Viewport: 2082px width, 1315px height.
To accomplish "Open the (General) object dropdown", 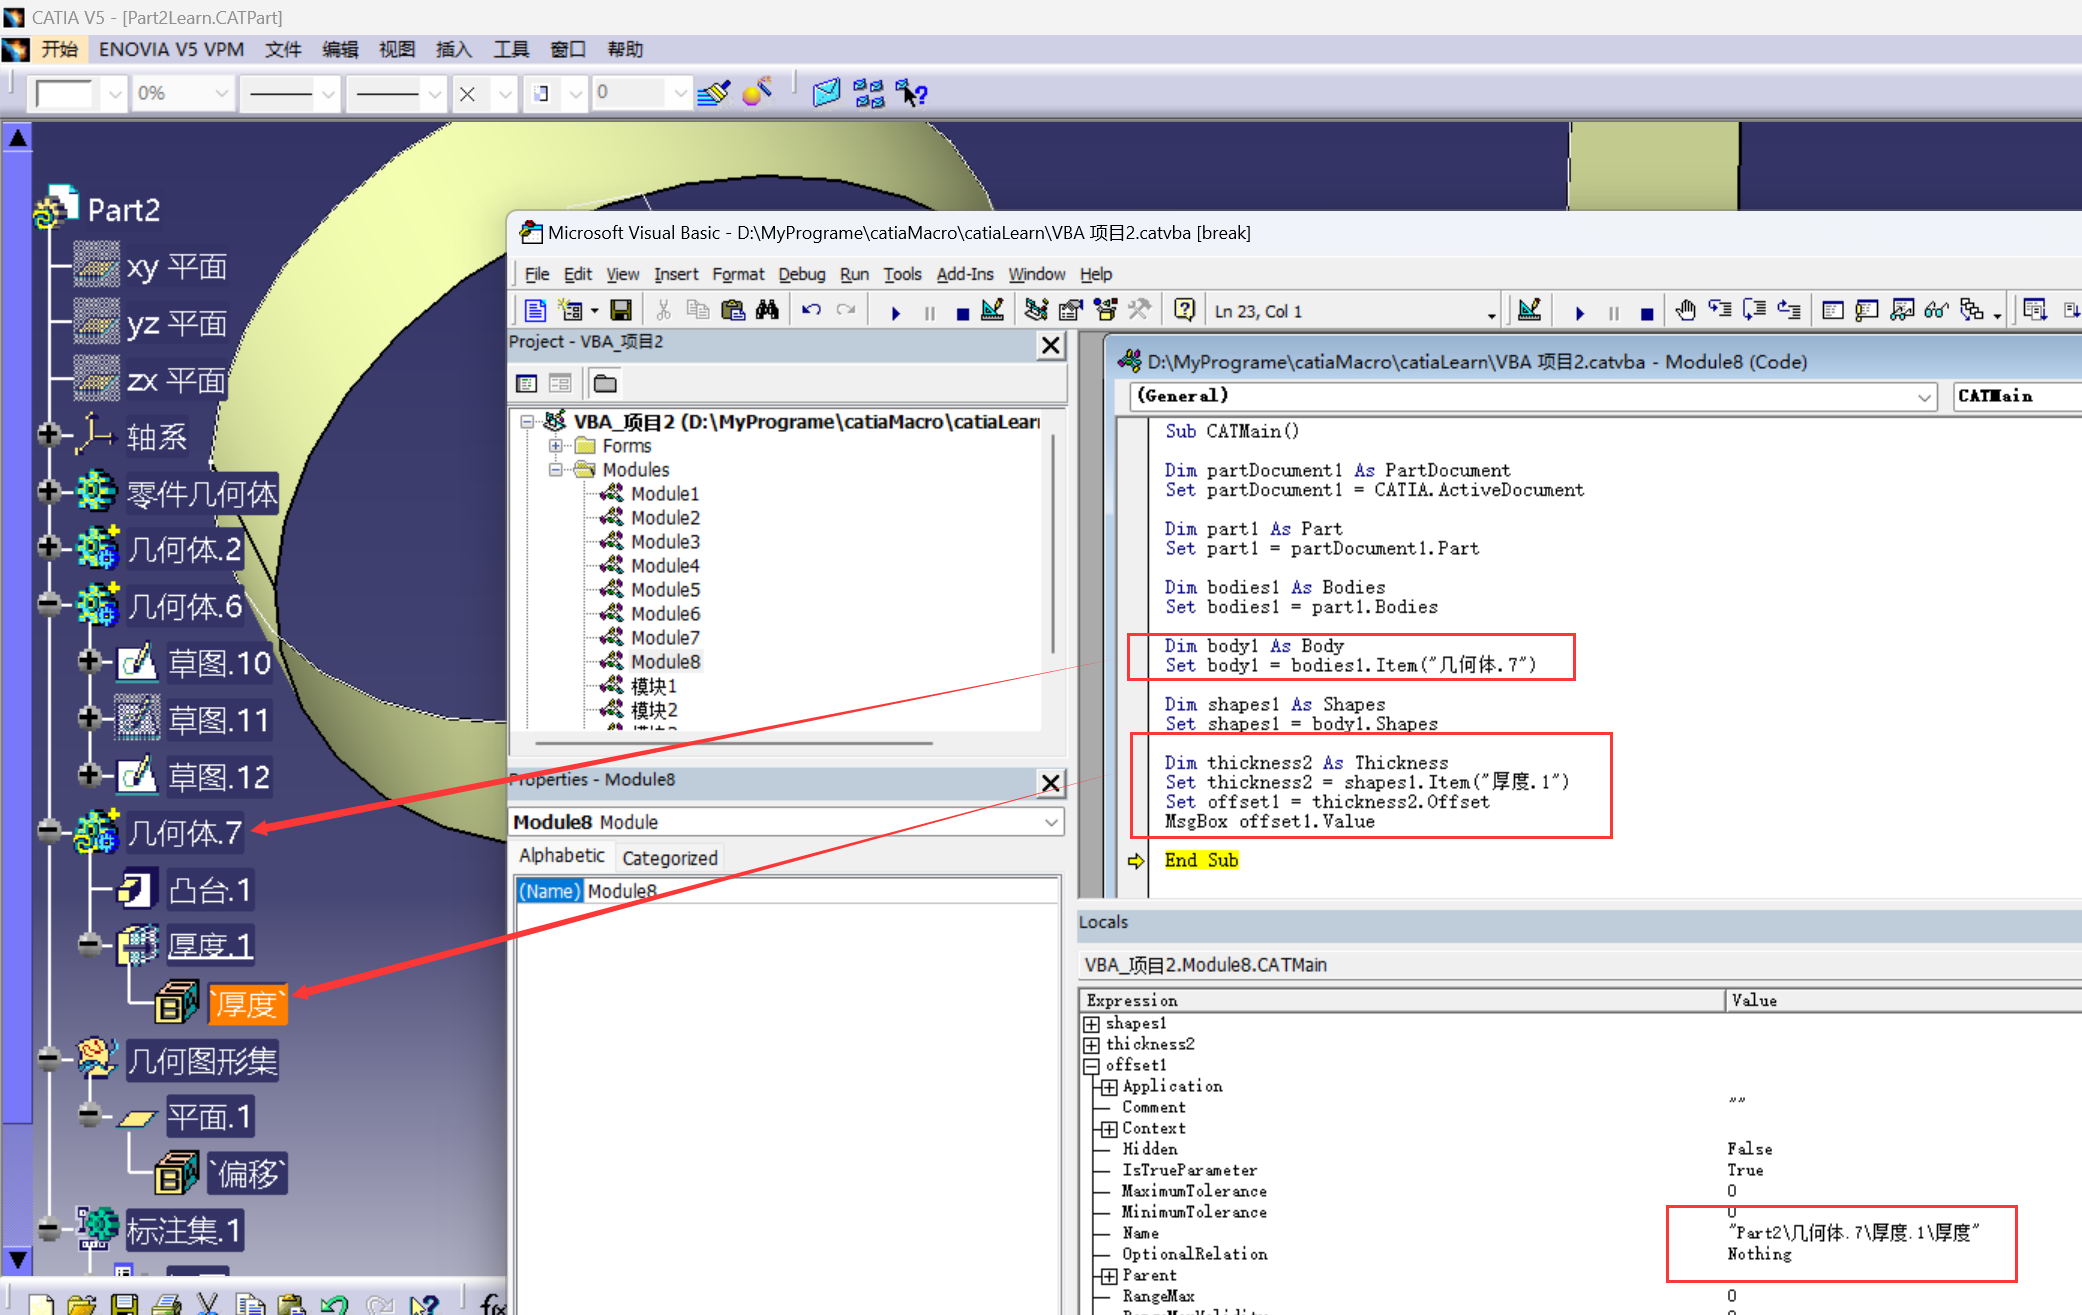I will pos(1924,397).
